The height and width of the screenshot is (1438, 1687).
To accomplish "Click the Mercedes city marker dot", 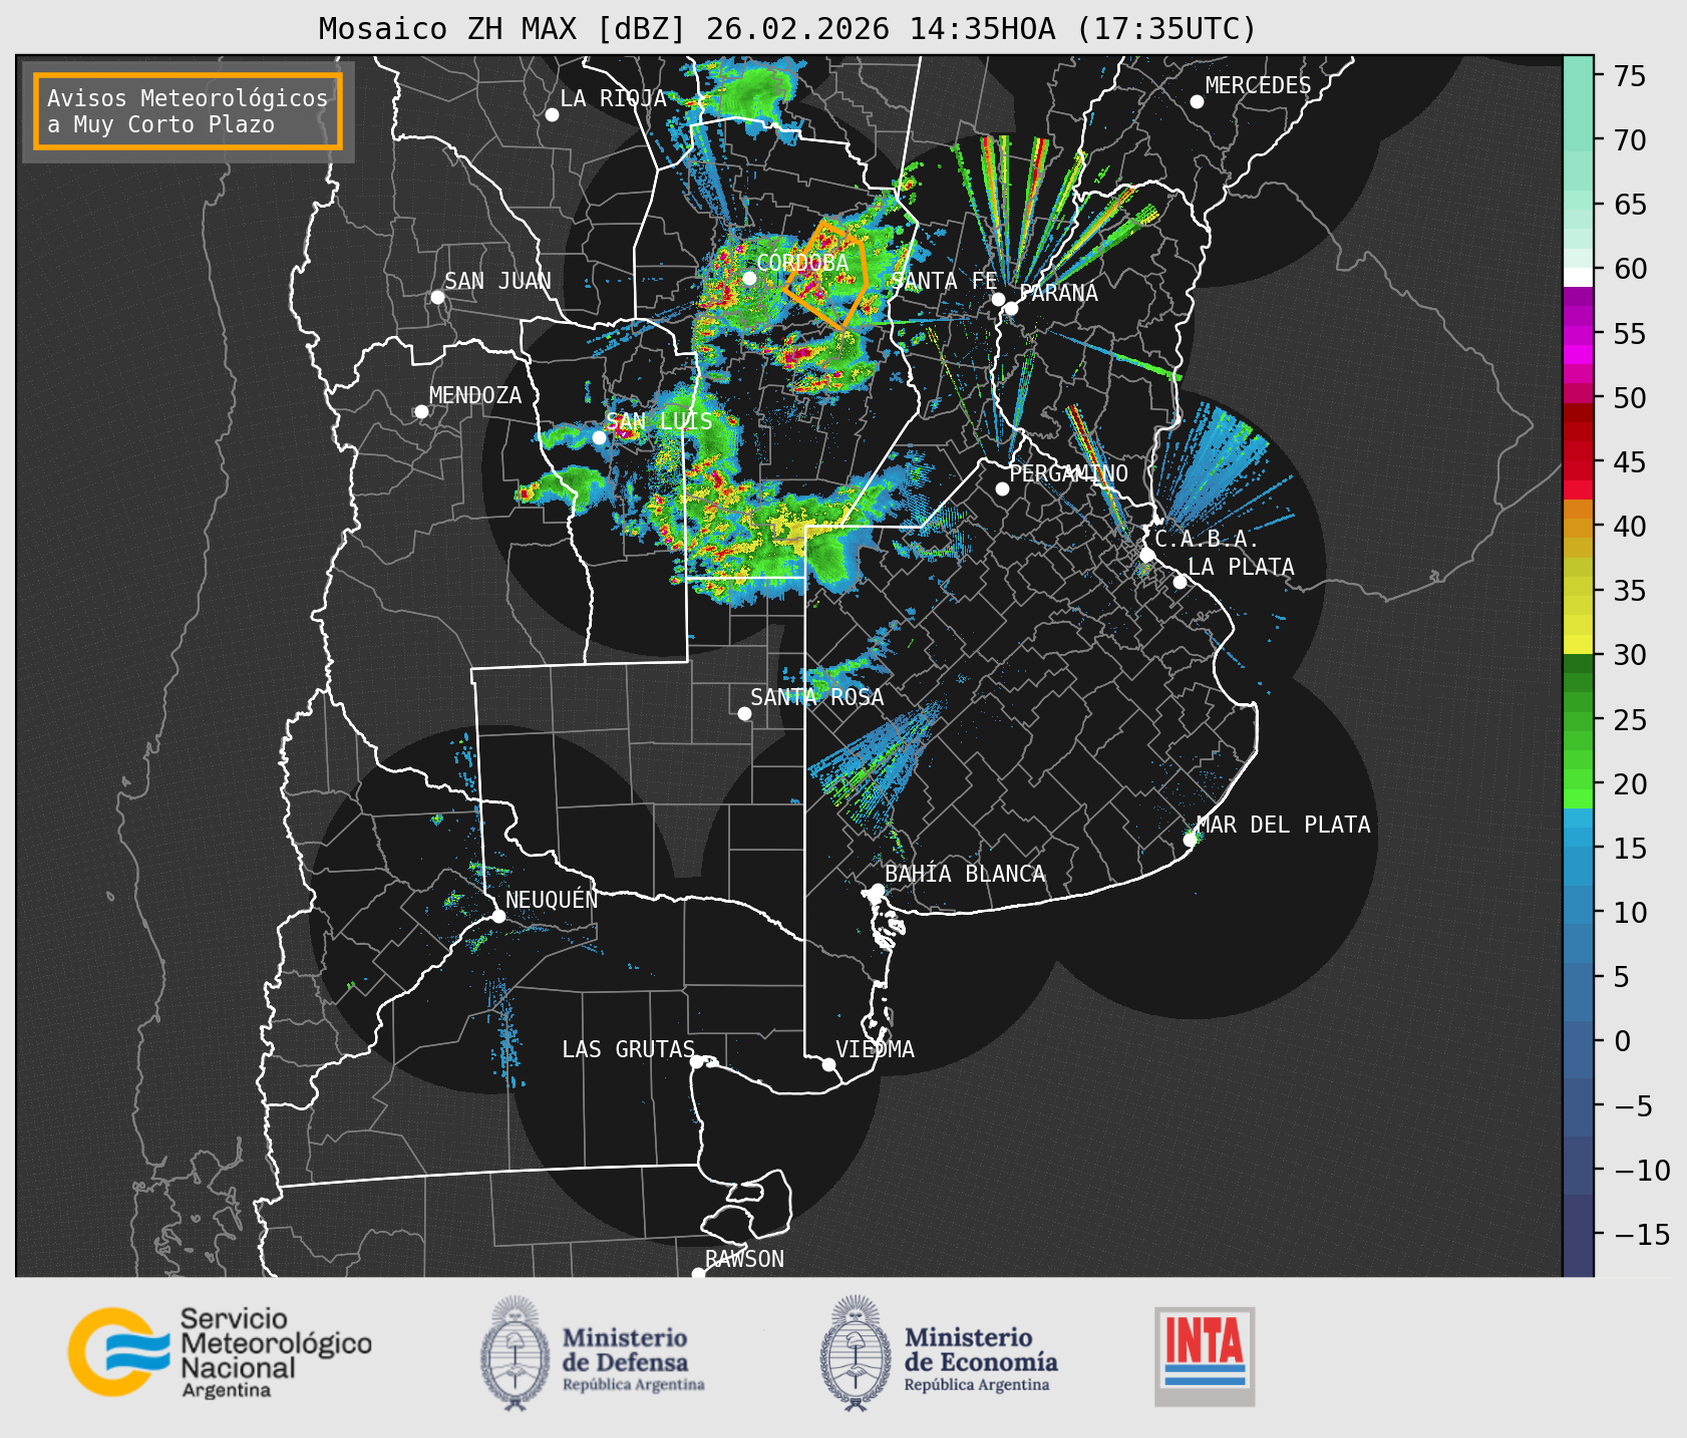I will coord(1196,102).
